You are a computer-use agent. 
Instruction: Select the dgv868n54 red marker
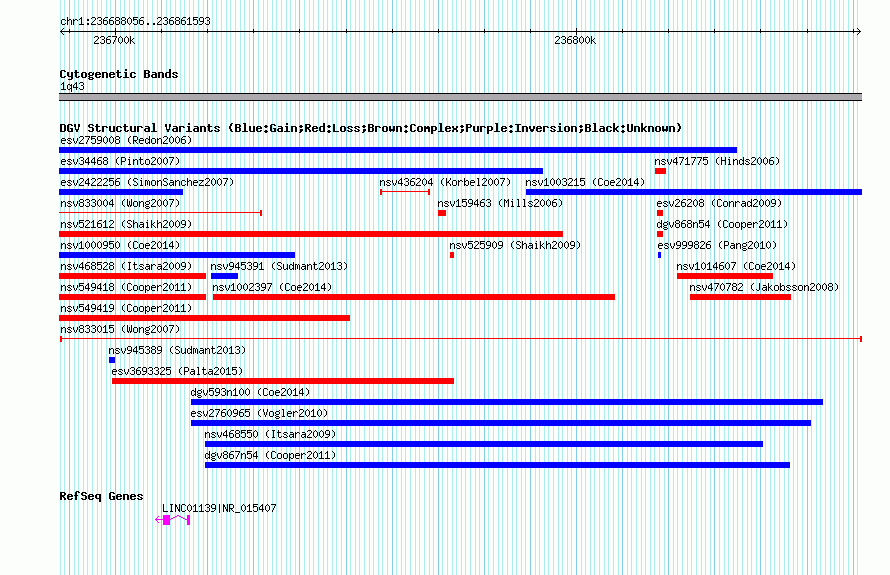coord(660,234)
